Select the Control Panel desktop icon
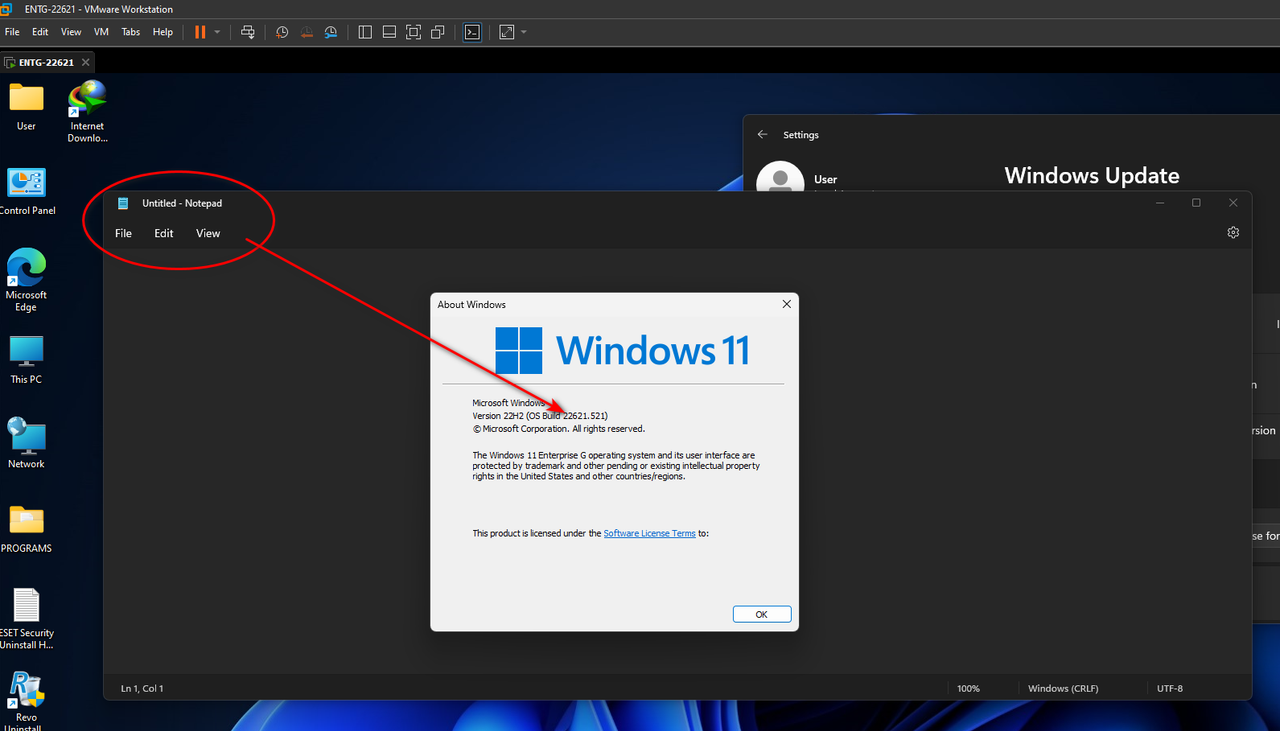 tap(27, 192)
